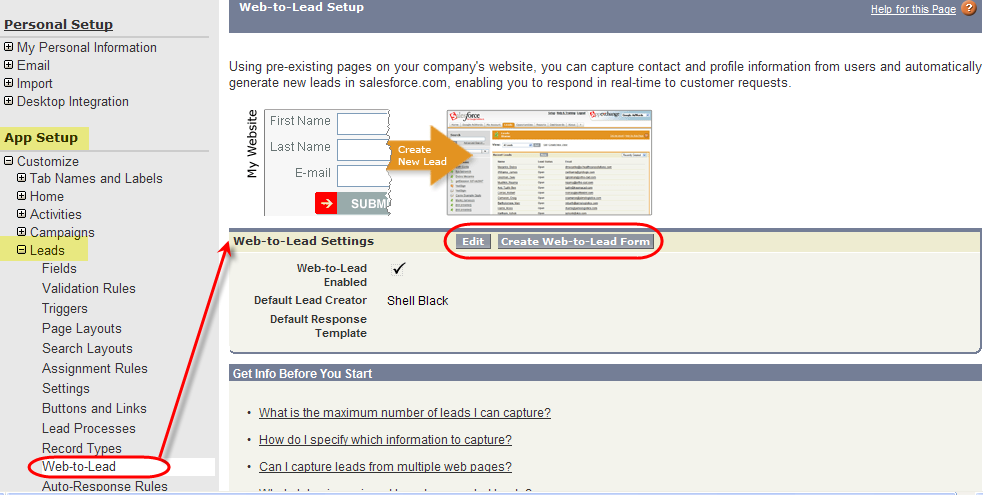Click Create Web-to-Lead Form button

(x=576, y=241)
